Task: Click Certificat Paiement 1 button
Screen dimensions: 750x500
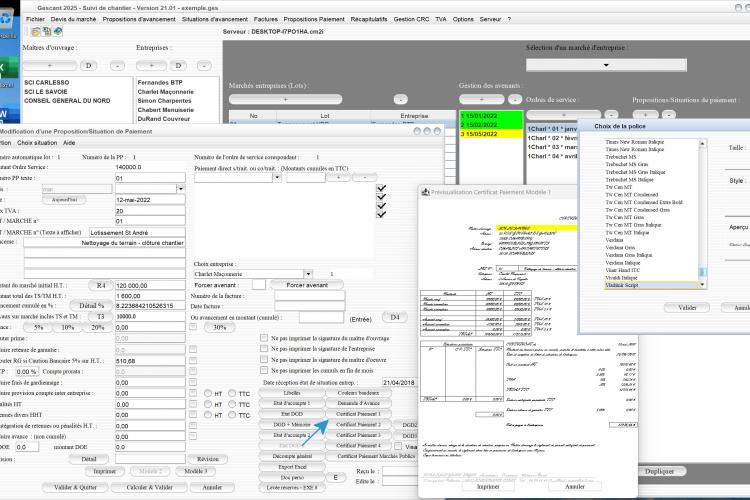Action: (358, 414)
